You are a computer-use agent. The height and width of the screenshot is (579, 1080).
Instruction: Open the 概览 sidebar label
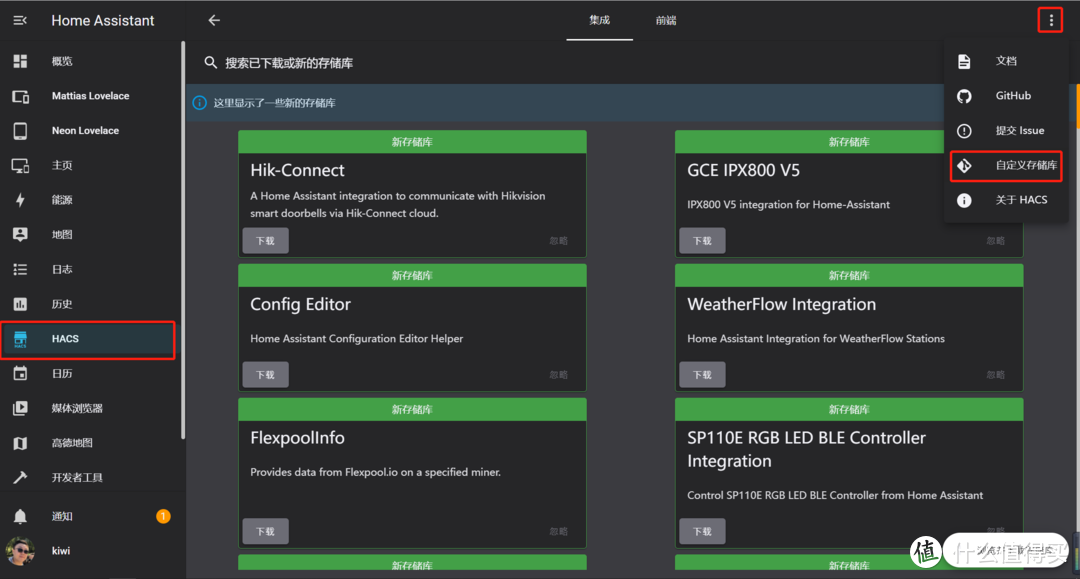click(62, 61)
